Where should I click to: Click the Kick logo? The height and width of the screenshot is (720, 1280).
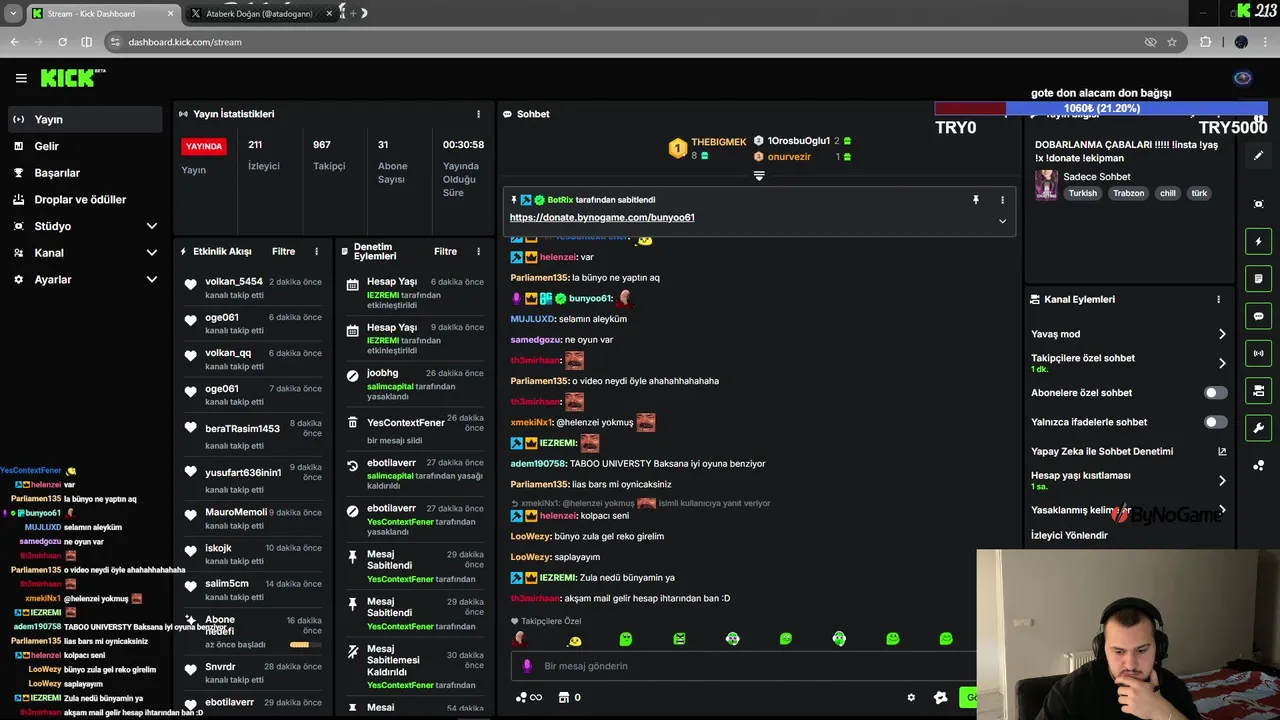coord(72,78)
